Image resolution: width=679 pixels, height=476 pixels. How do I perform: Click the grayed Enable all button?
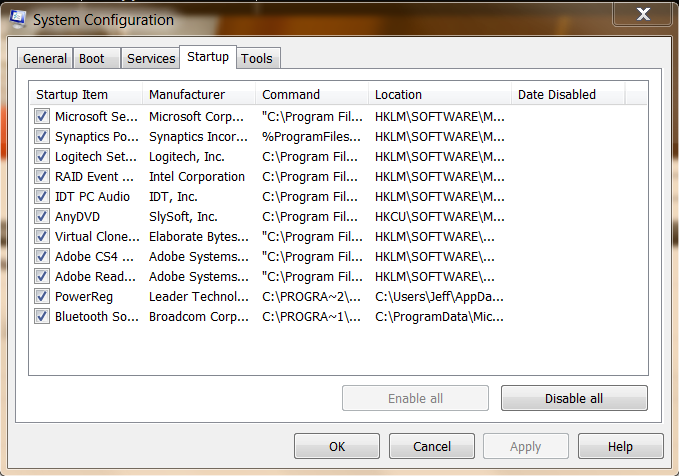(415, 398)
